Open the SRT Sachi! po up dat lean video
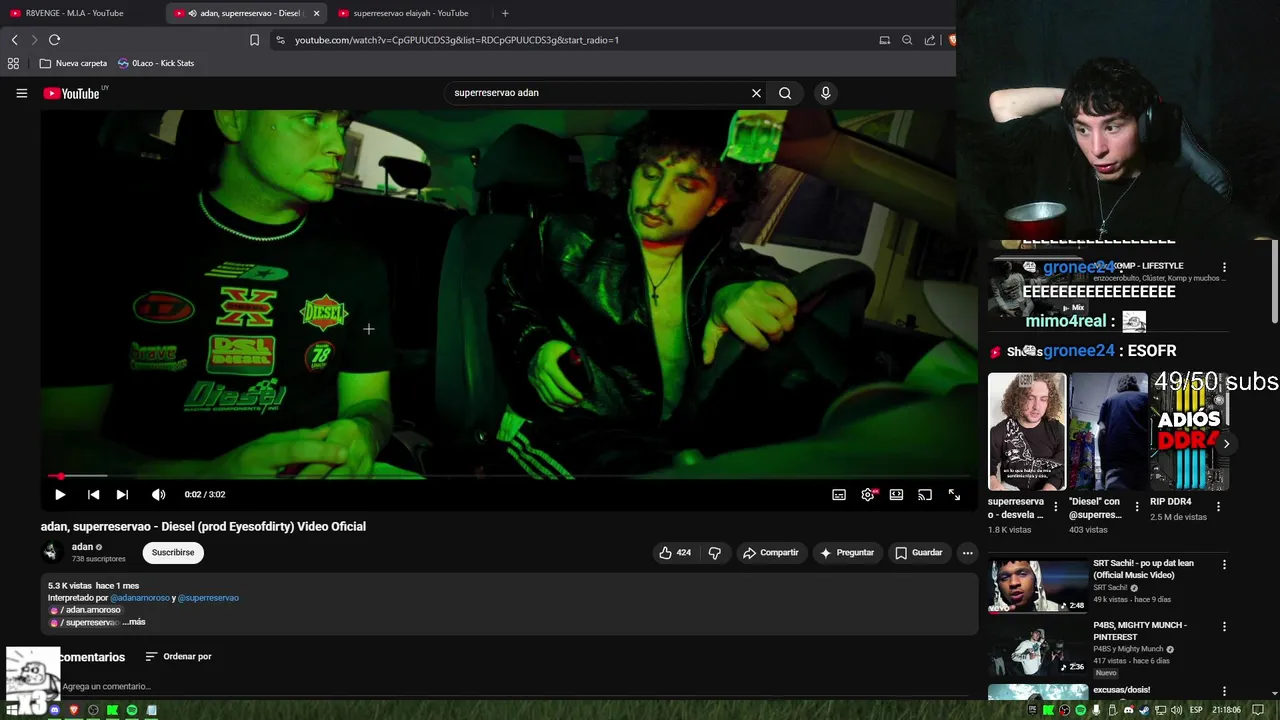Image resolution: width=1280 pixels, height=720 pixels. (x=1038, y=585)
